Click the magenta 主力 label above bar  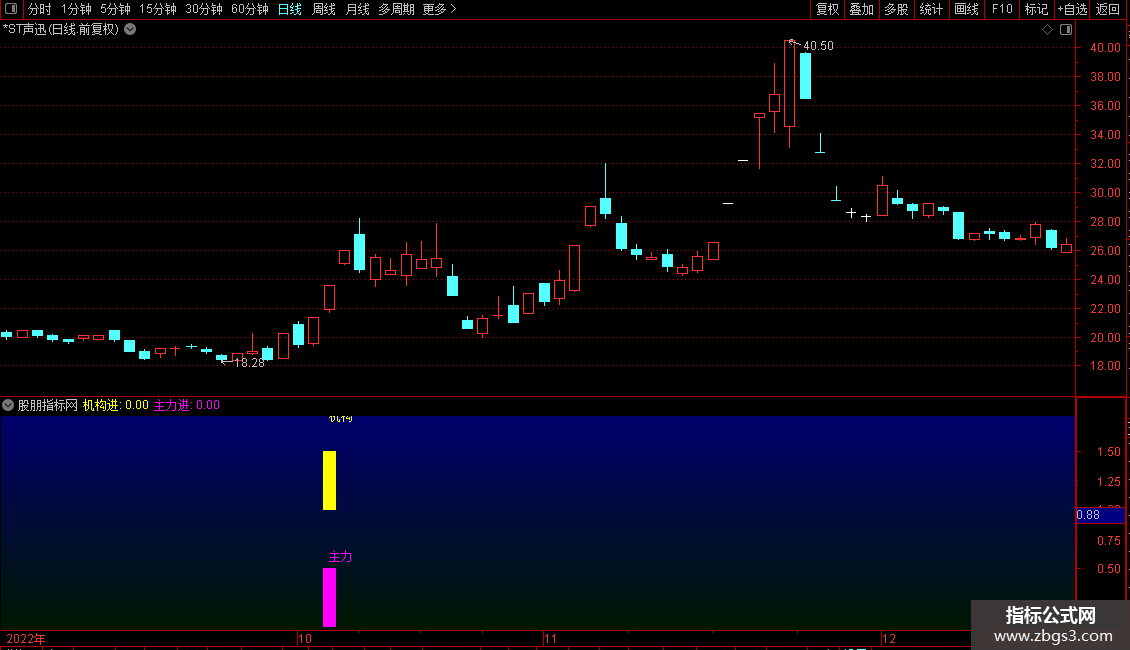(340, 557)
